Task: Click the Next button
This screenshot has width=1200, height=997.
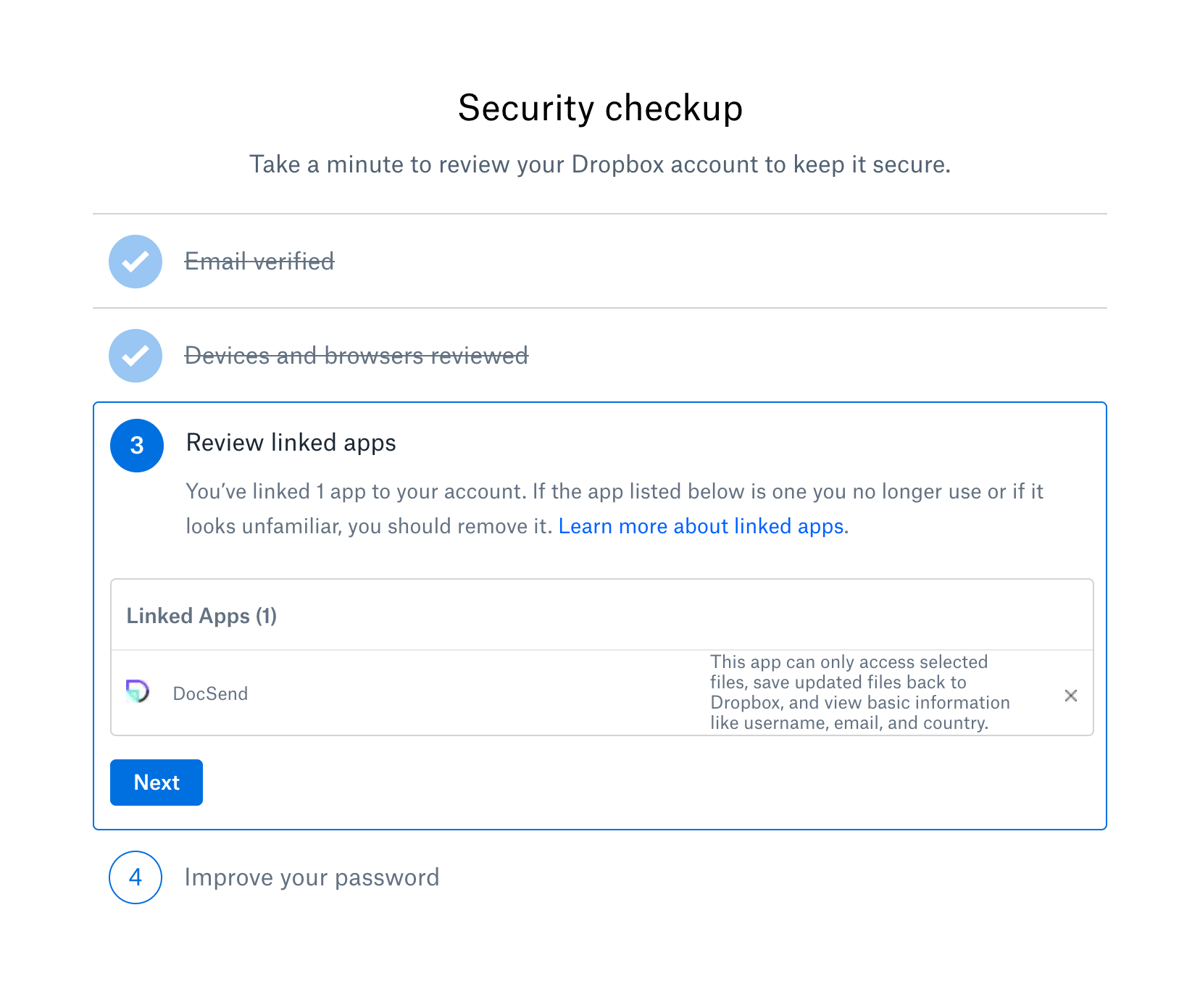Action: tap(156, 782)
